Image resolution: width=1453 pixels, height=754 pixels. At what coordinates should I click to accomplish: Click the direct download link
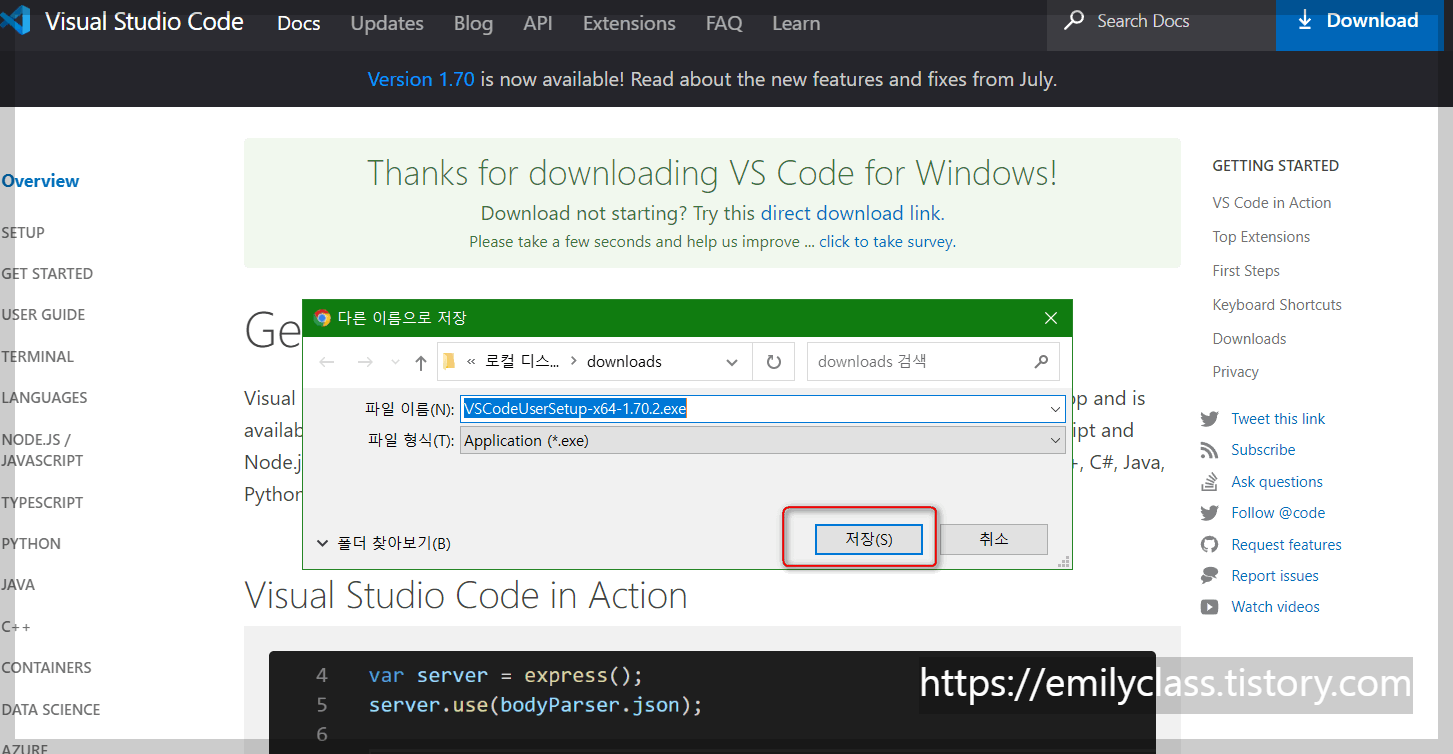point(850,213)
